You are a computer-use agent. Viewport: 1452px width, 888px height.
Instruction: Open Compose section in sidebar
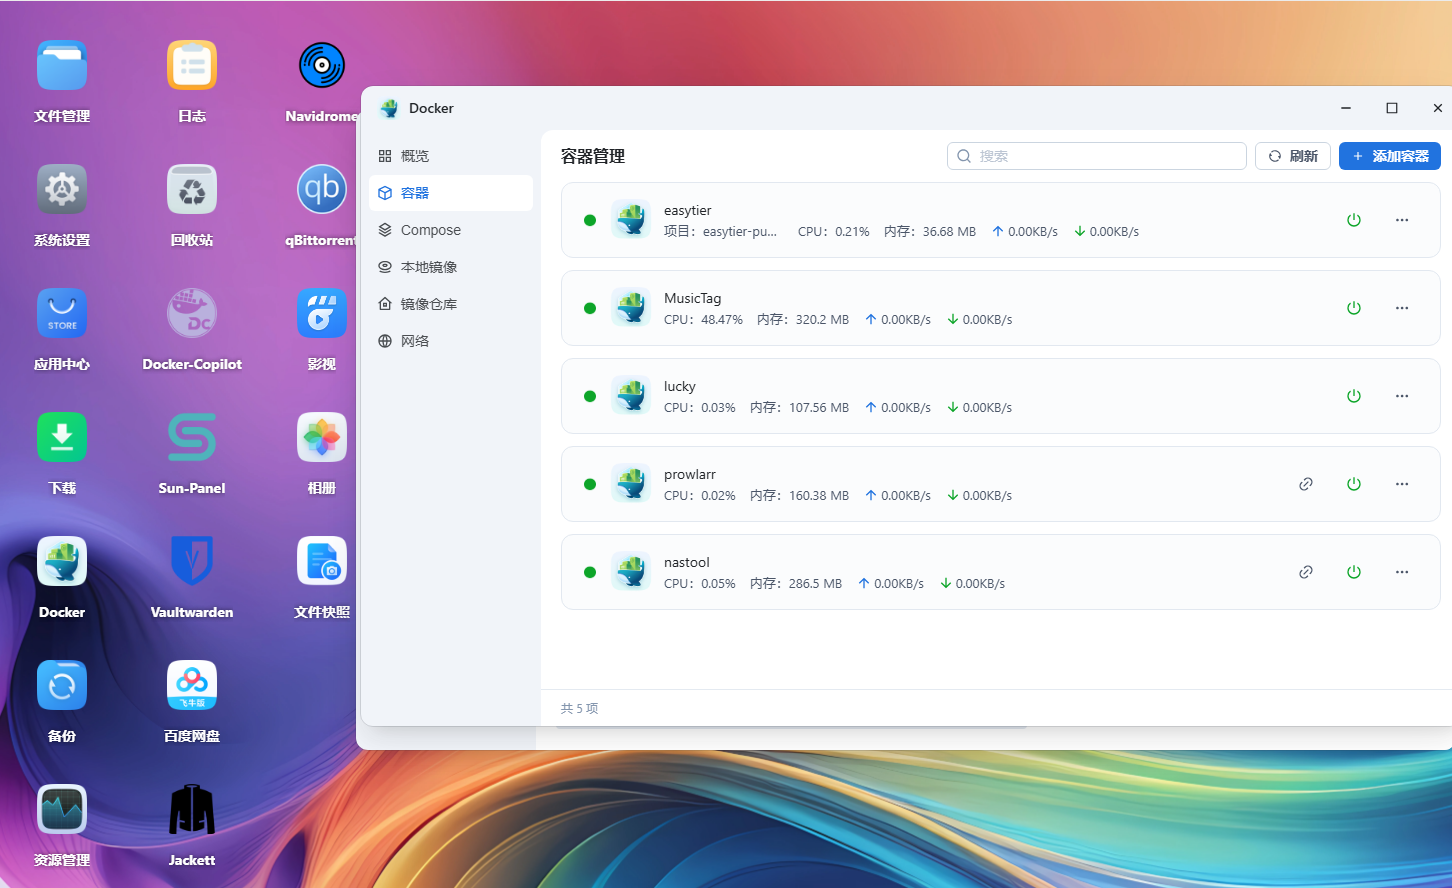point(451,230)
